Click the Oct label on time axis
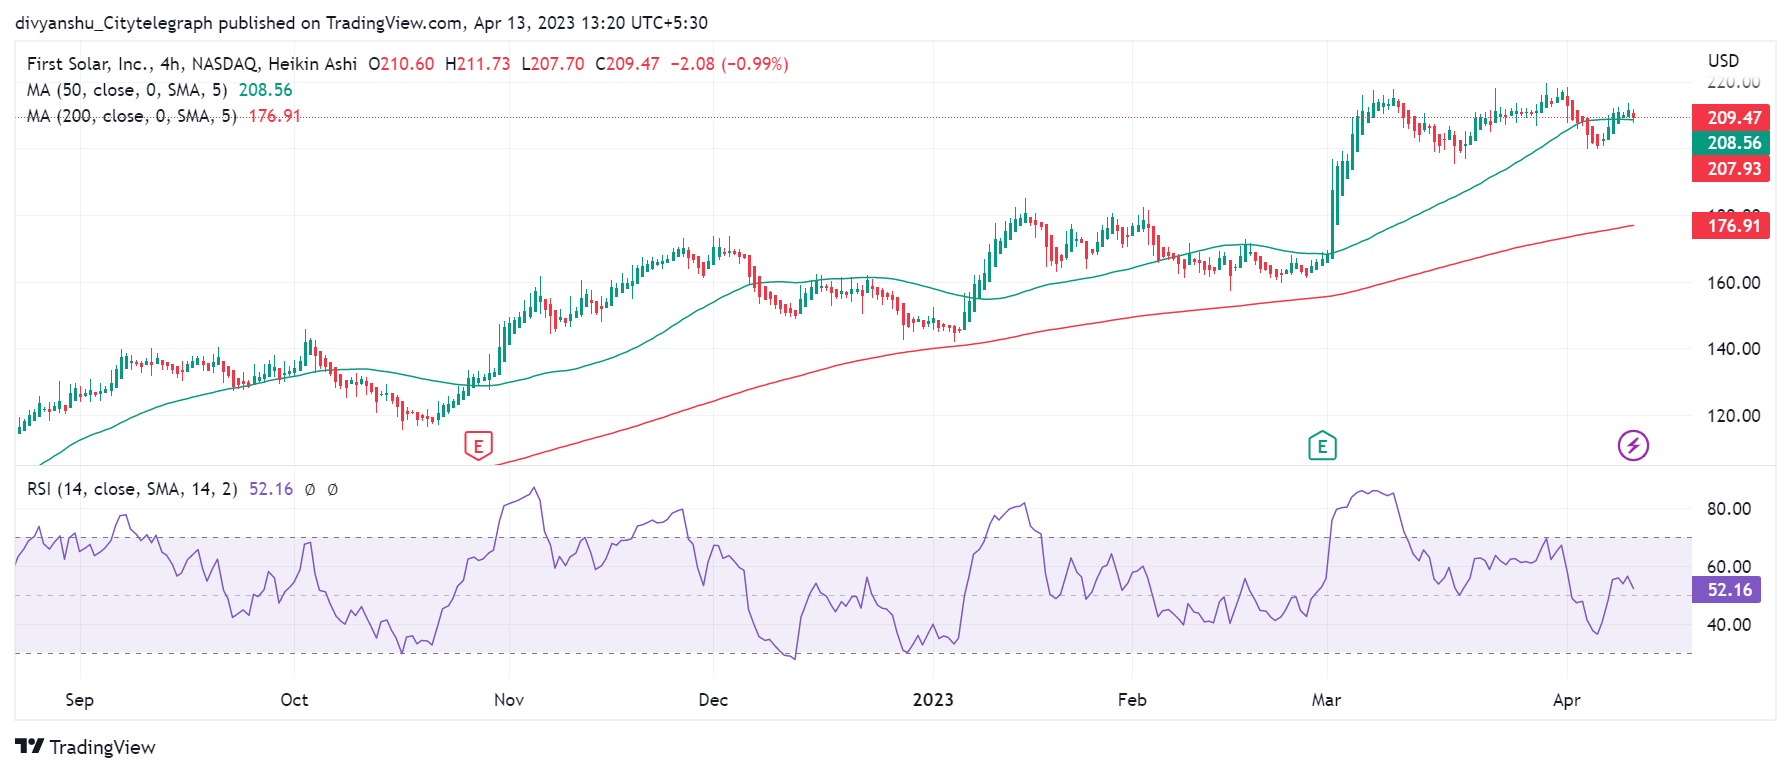The height and width of the screenshot is (773, 1791). click(x=294, y=700)
